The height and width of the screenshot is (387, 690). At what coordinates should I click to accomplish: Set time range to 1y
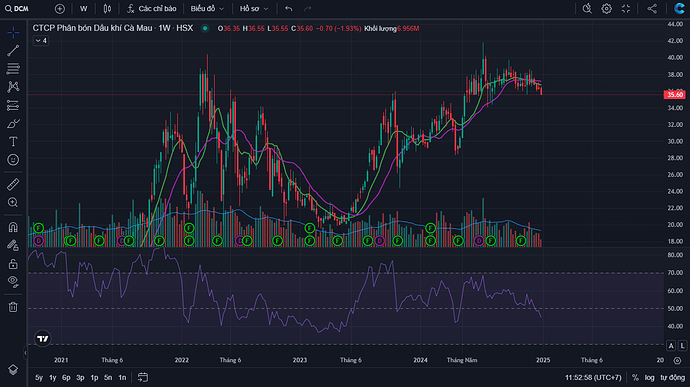(x=52, y=377)
